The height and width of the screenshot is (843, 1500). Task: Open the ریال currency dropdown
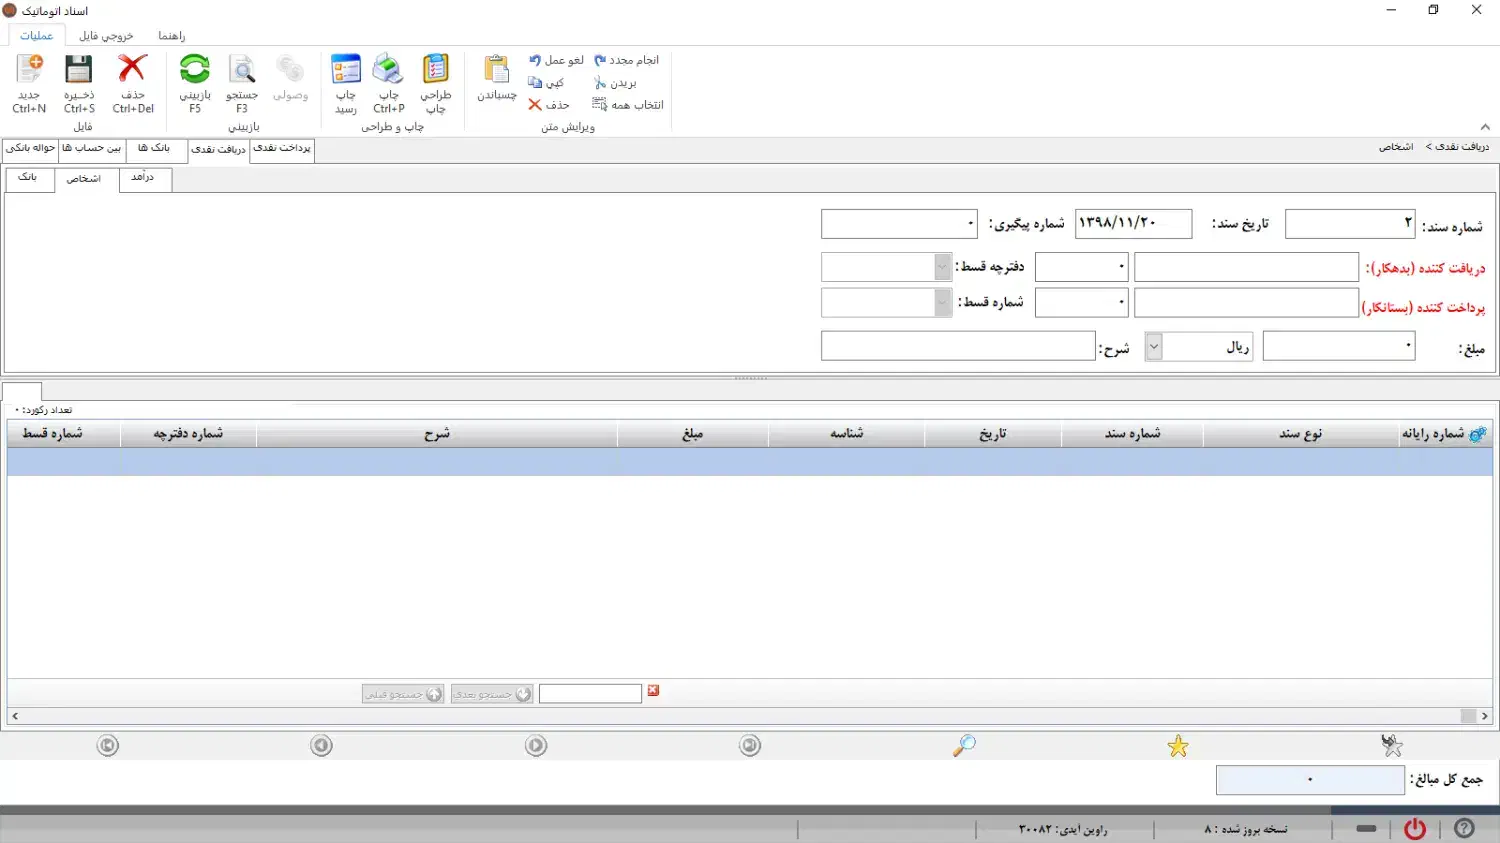(1154, 347)
